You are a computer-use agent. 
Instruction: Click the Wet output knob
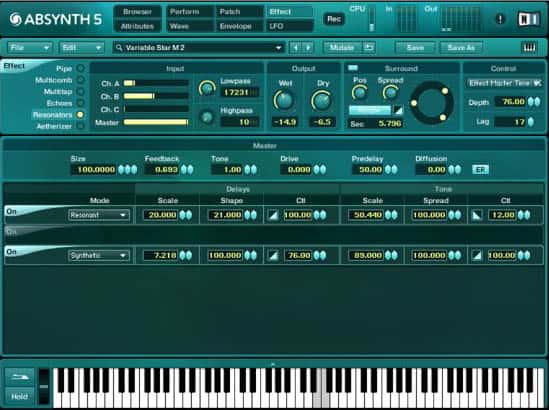284,100
